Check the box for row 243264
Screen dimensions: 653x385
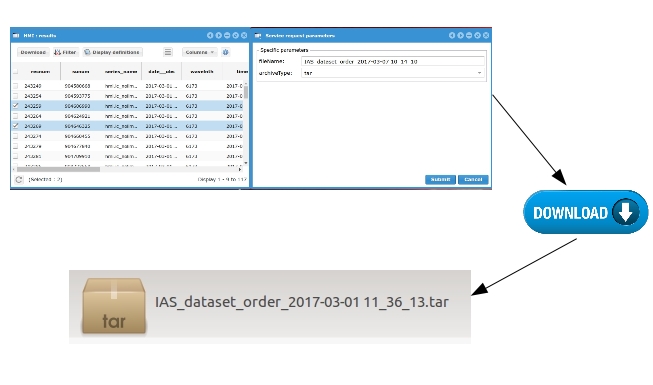click(x=15, y=116)
